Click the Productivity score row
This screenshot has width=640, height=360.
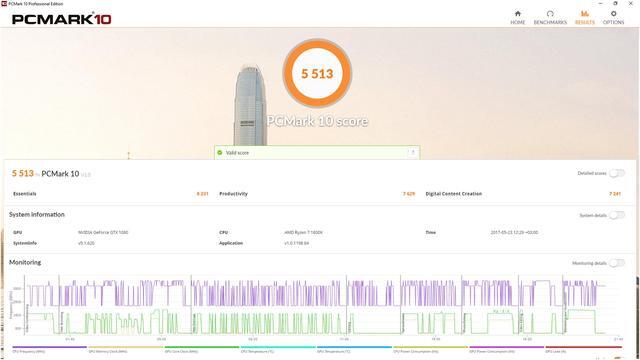point(317,194)
